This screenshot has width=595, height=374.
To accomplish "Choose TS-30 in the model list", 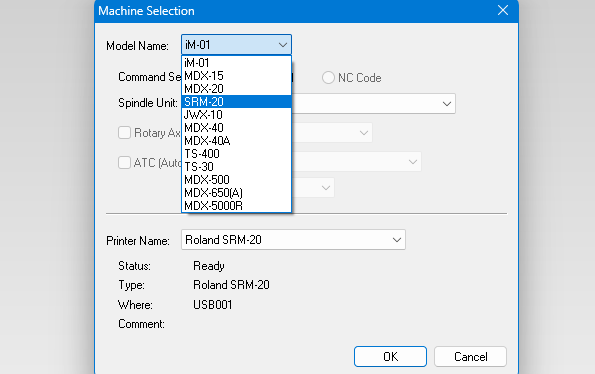I will 236,167.
